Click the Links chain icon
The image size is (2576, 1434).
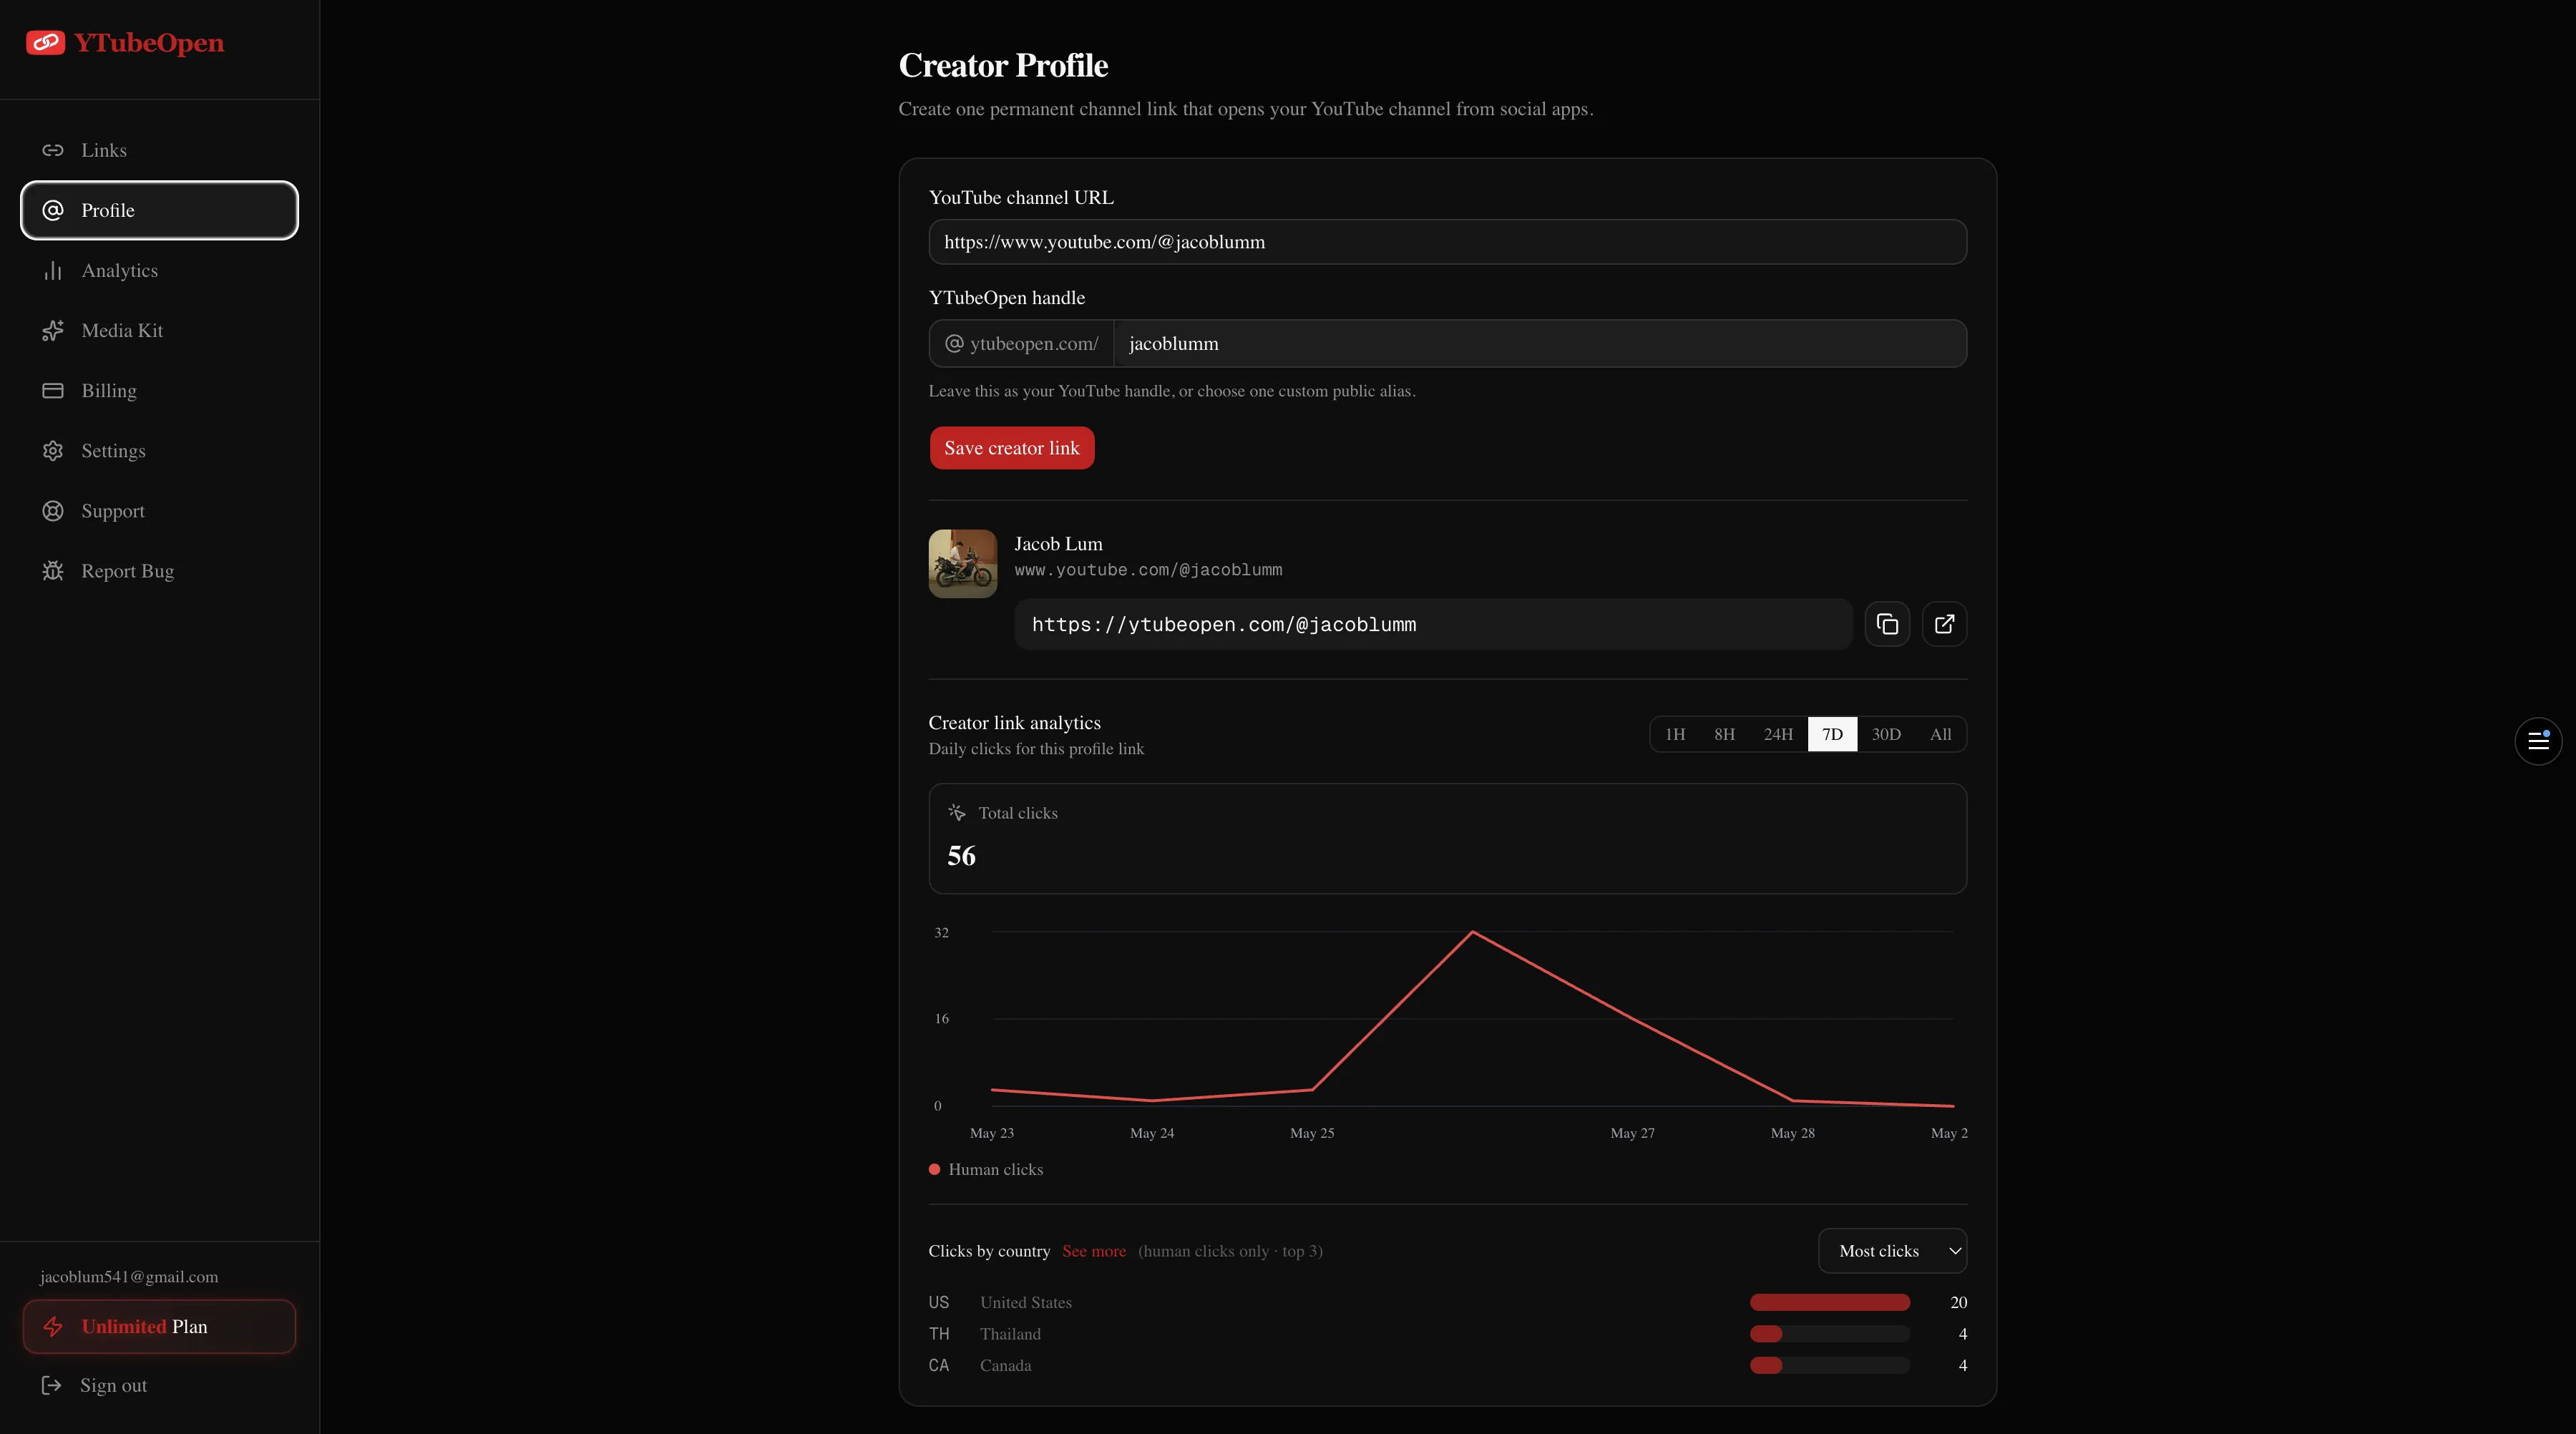point(53,150)
